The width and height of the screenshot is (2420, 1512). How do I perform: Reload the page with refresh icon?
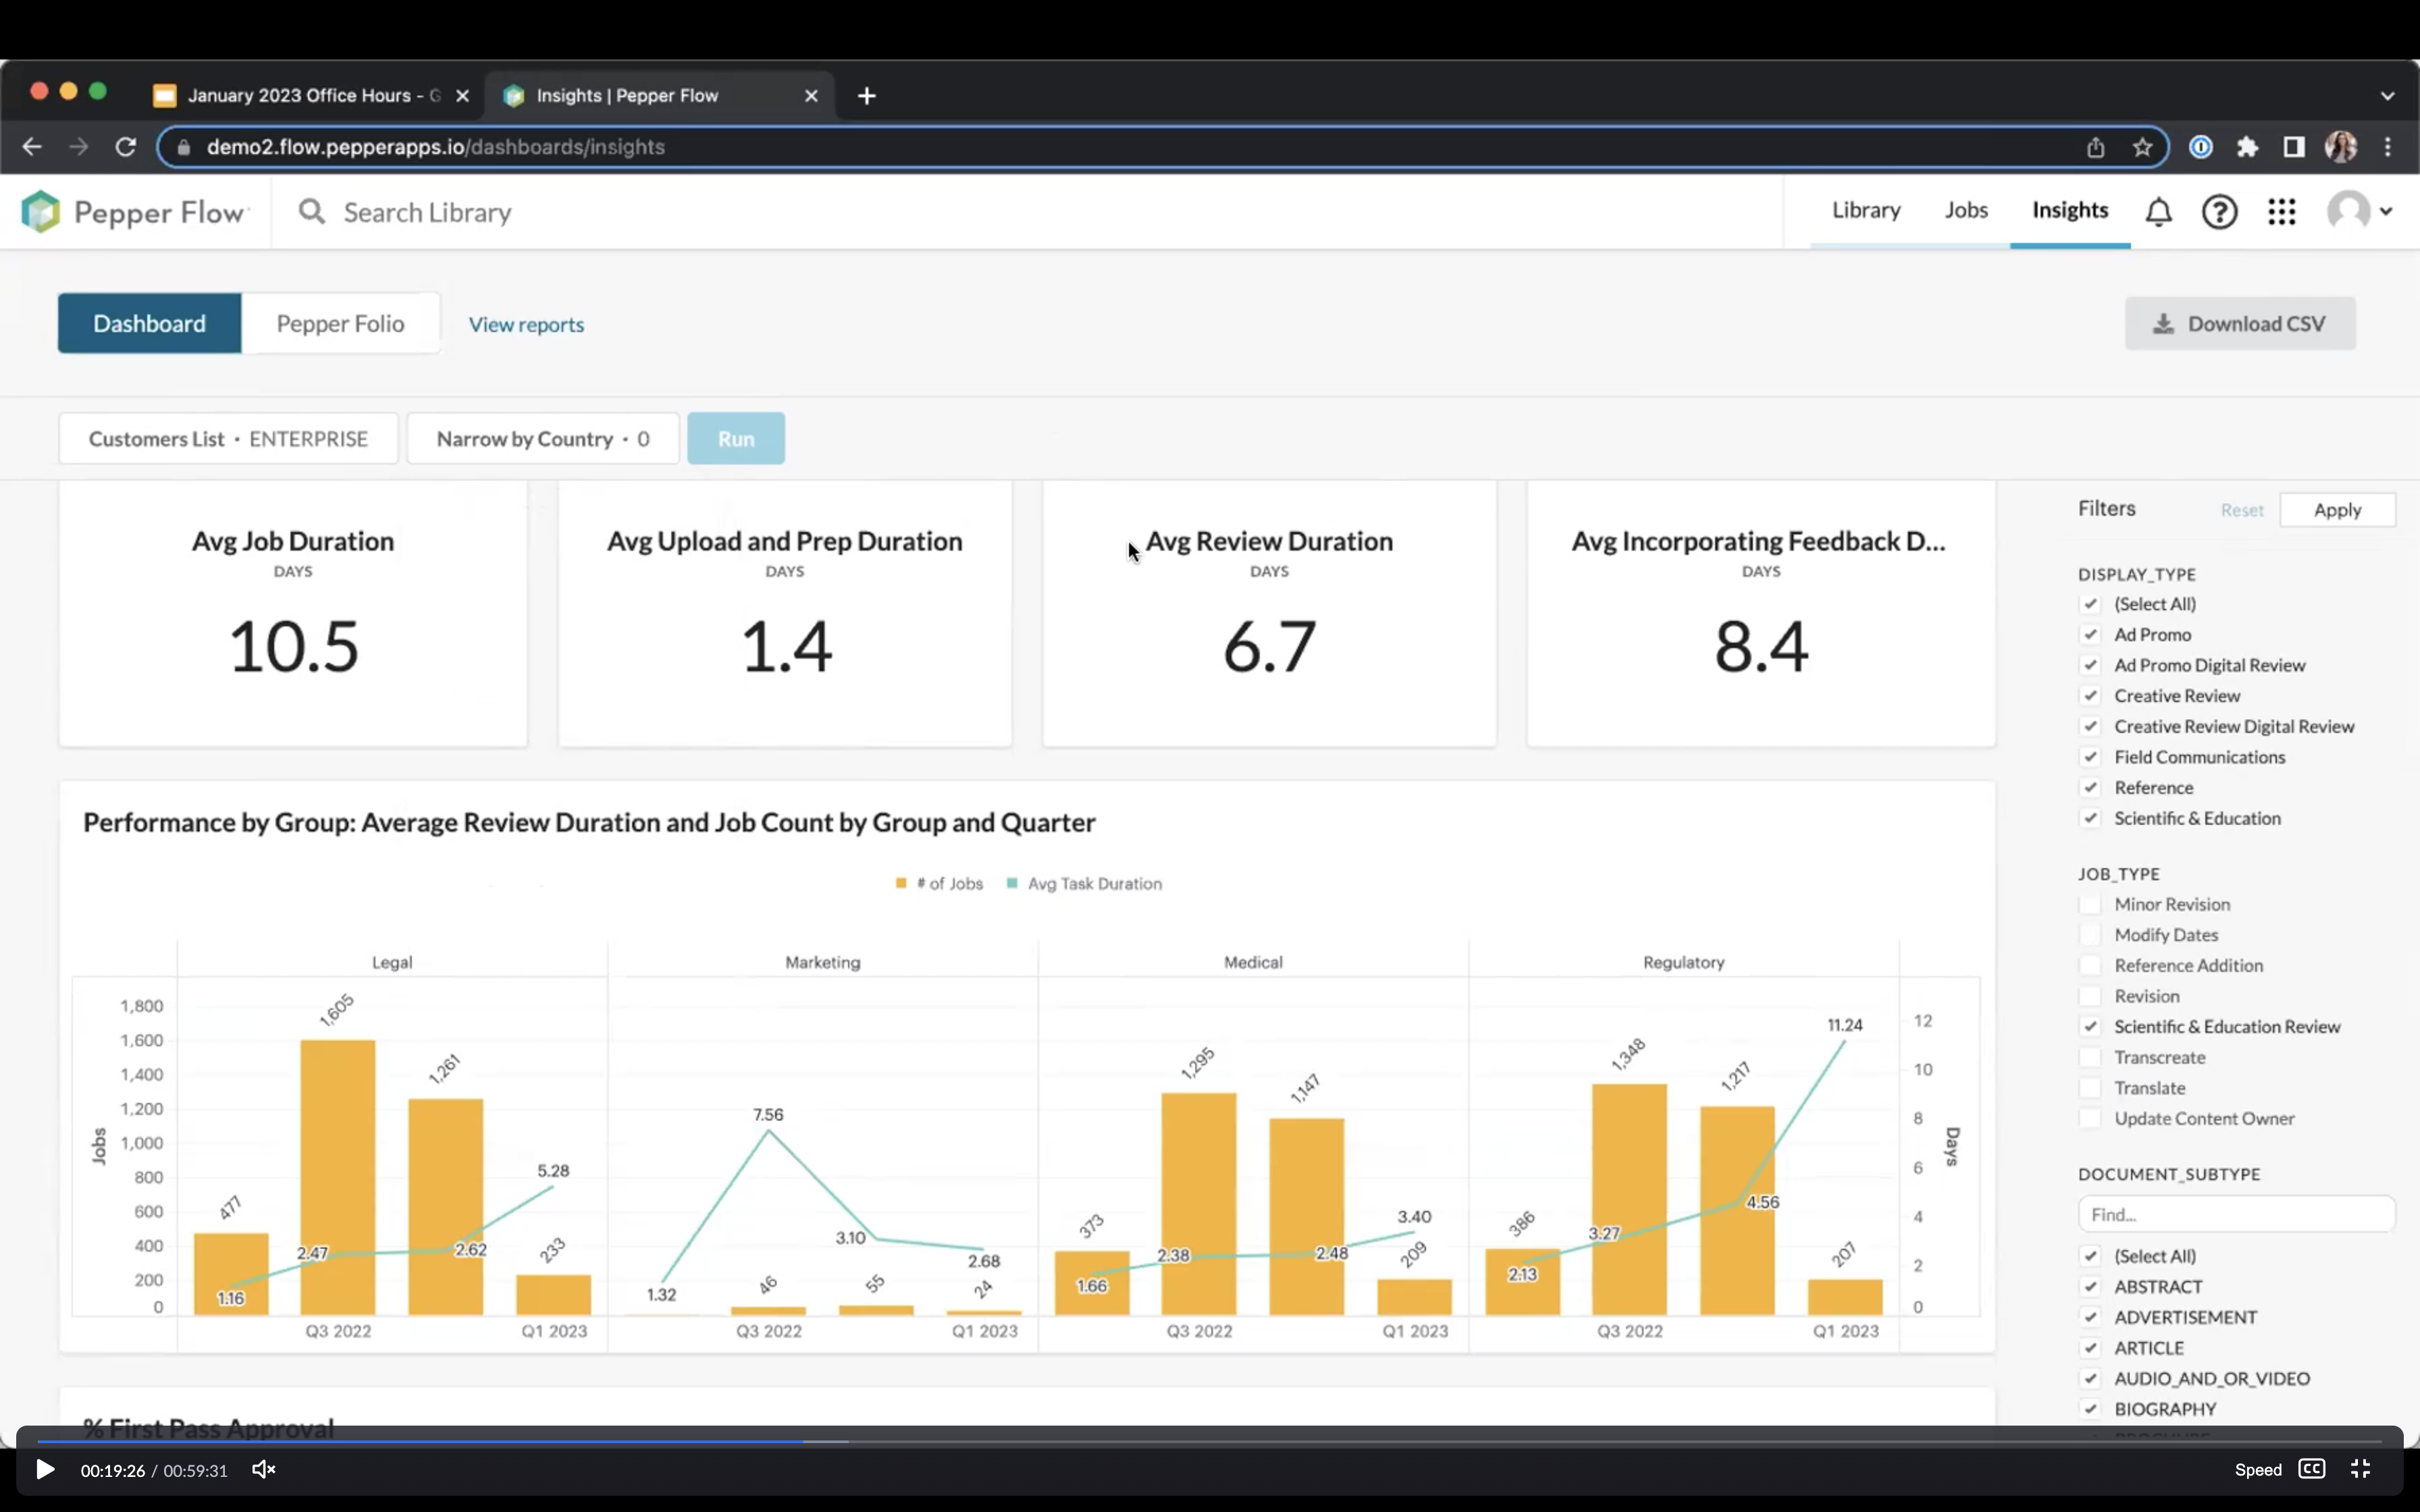pos(125,147)
